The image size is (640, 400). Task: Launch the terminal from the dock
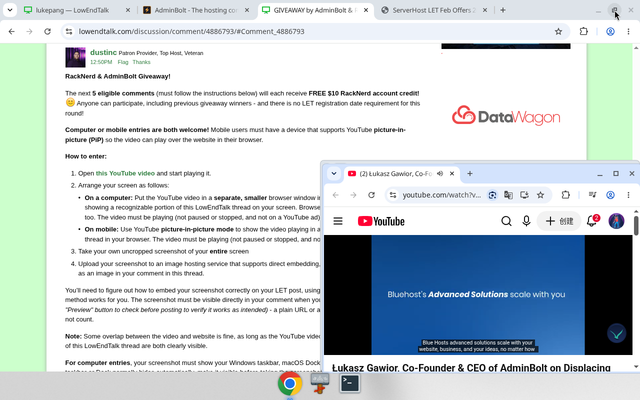(x=350, y=383)
